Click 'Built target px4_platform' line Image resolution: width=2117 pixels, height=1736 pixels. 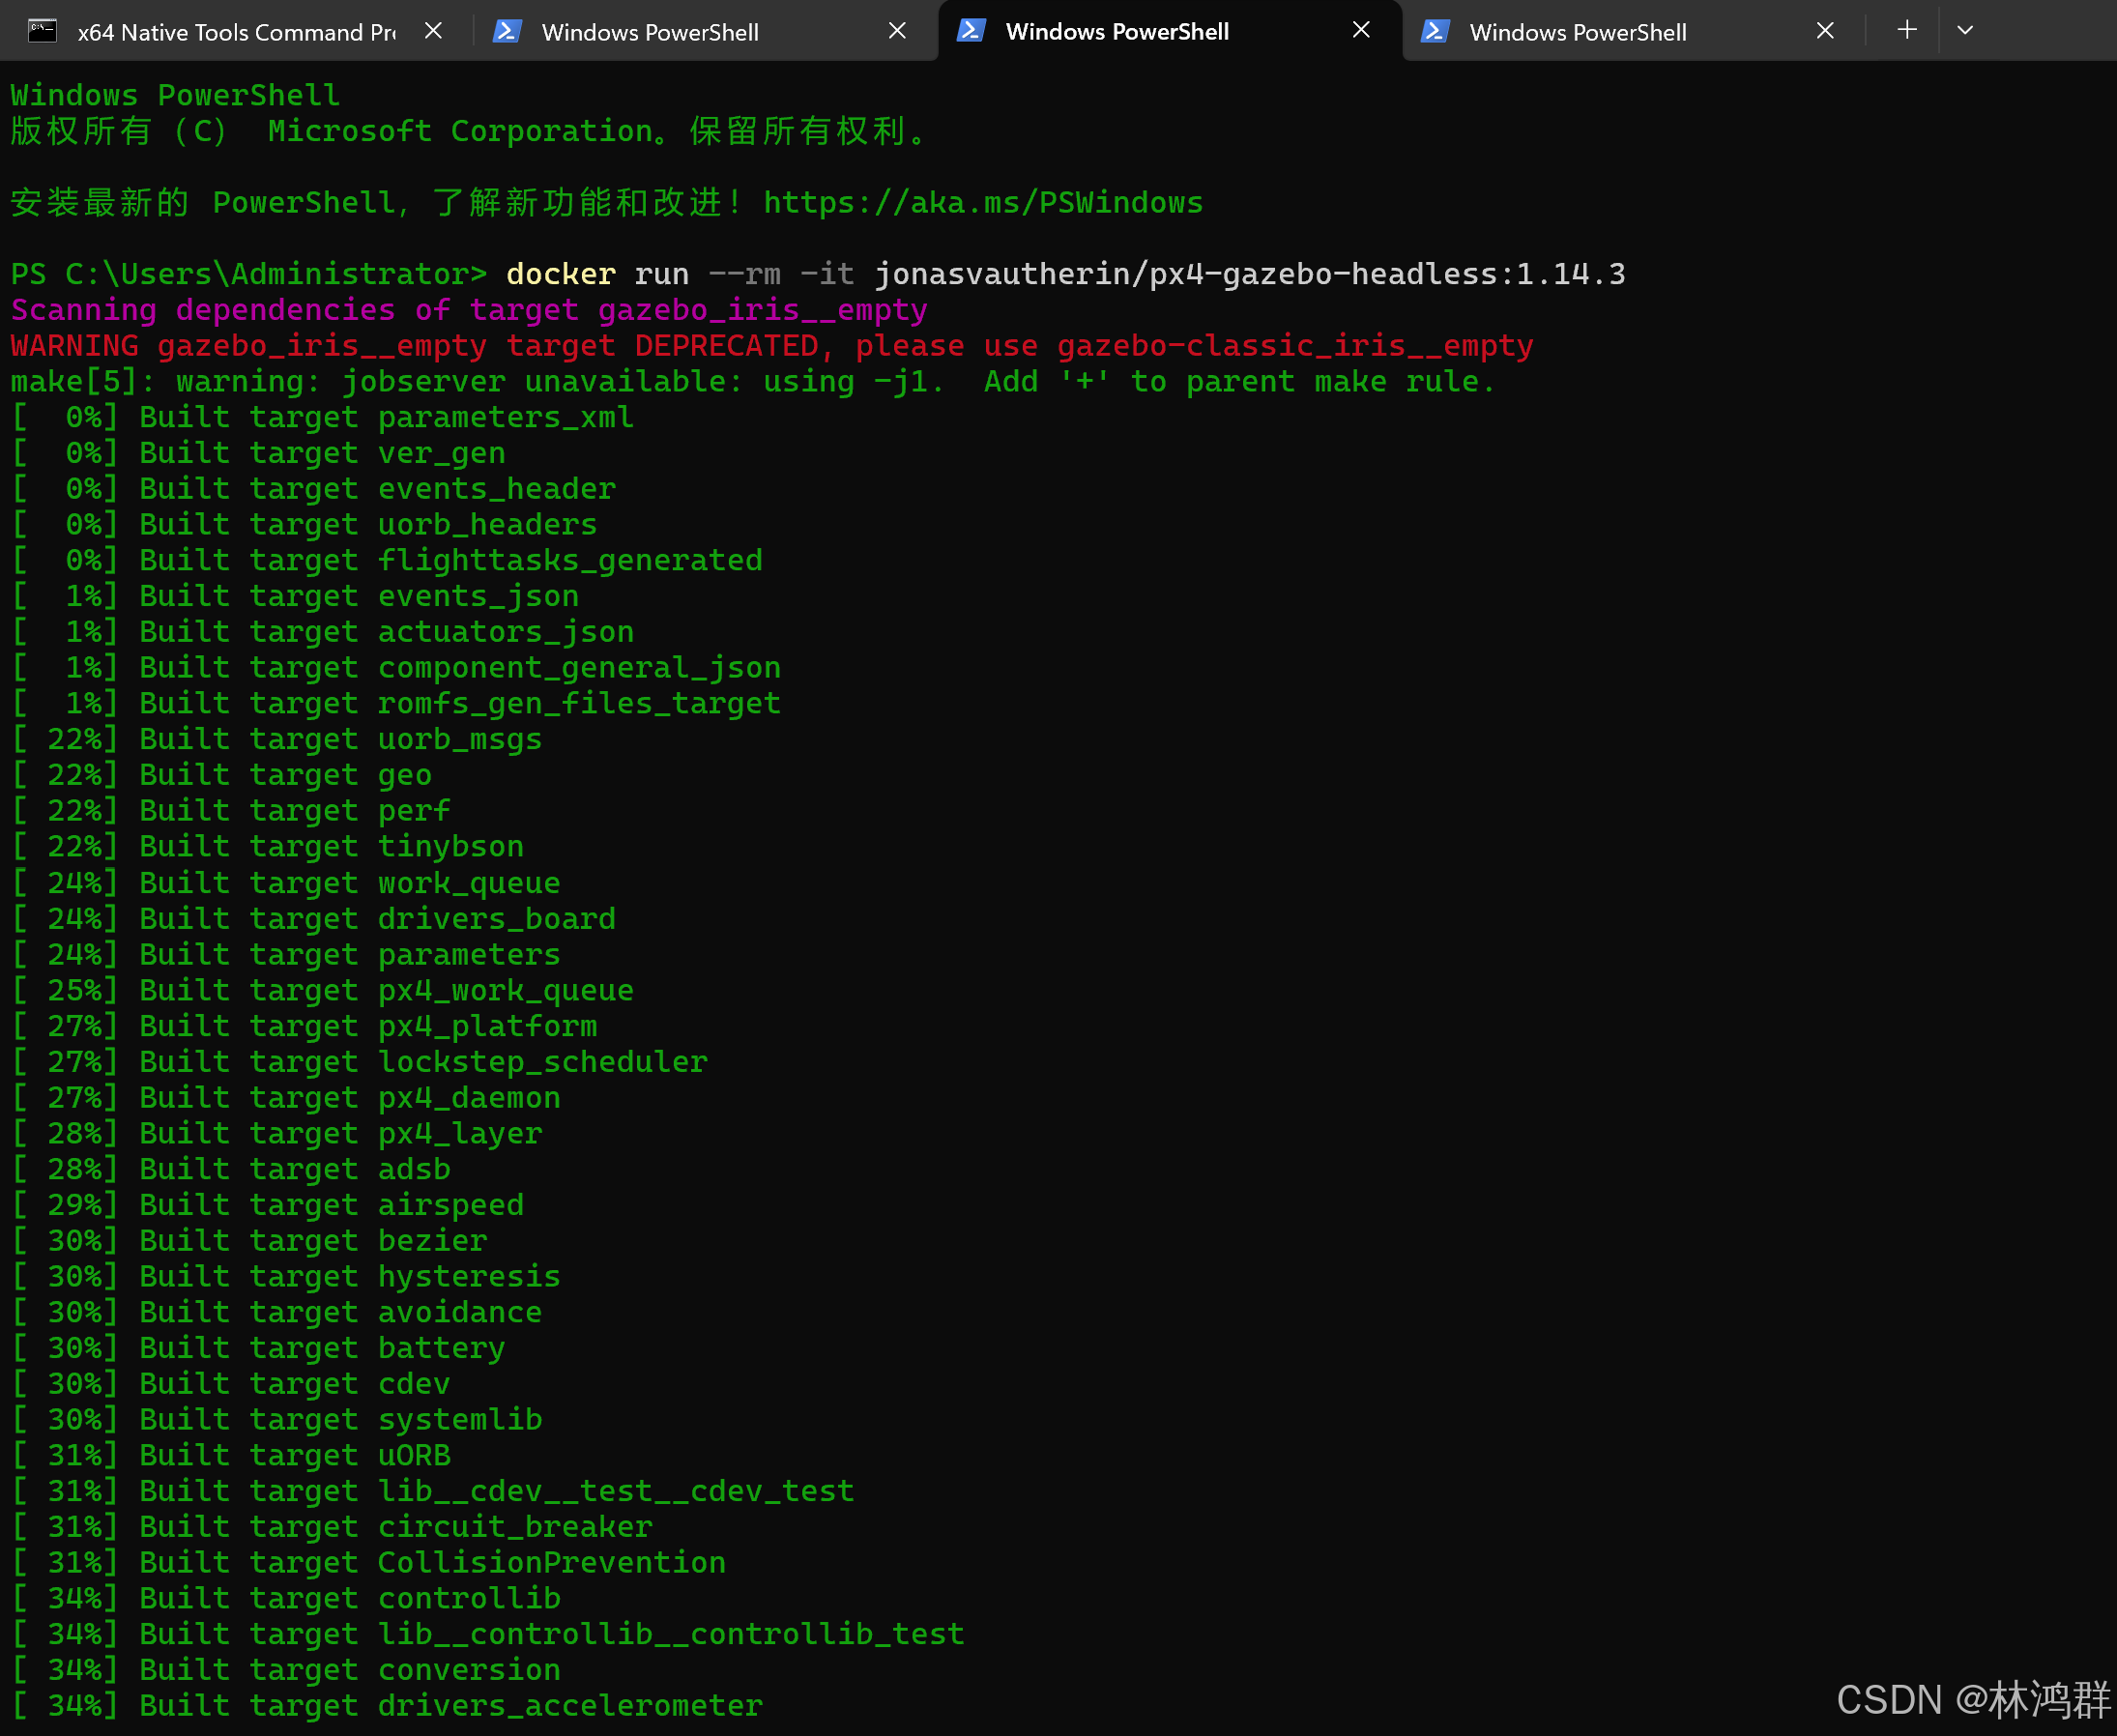coord(305,1026)
